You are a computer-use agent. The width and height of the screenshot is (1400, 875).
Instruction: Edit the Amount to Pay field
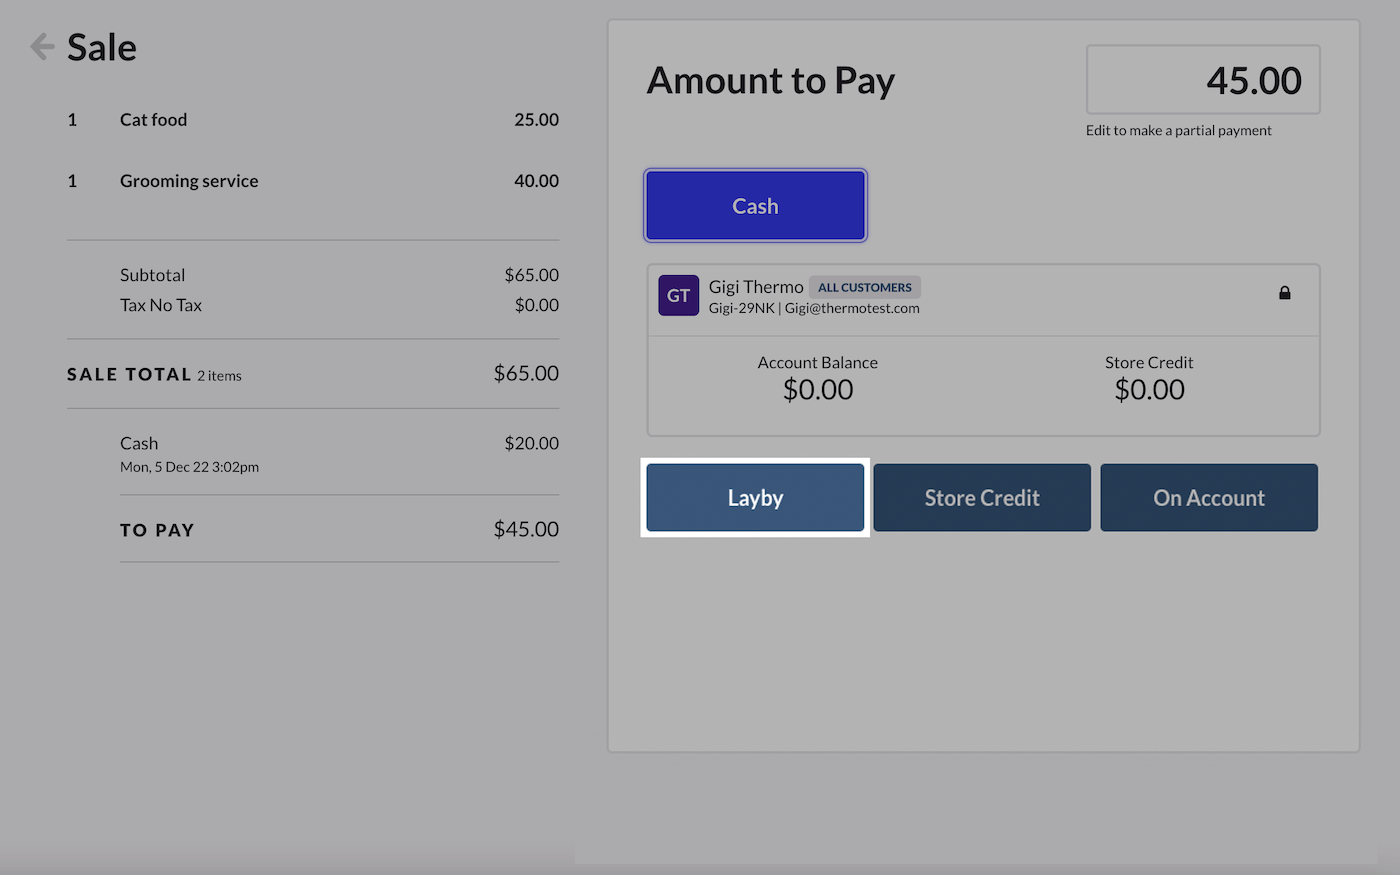click(x=1203, y=80)
